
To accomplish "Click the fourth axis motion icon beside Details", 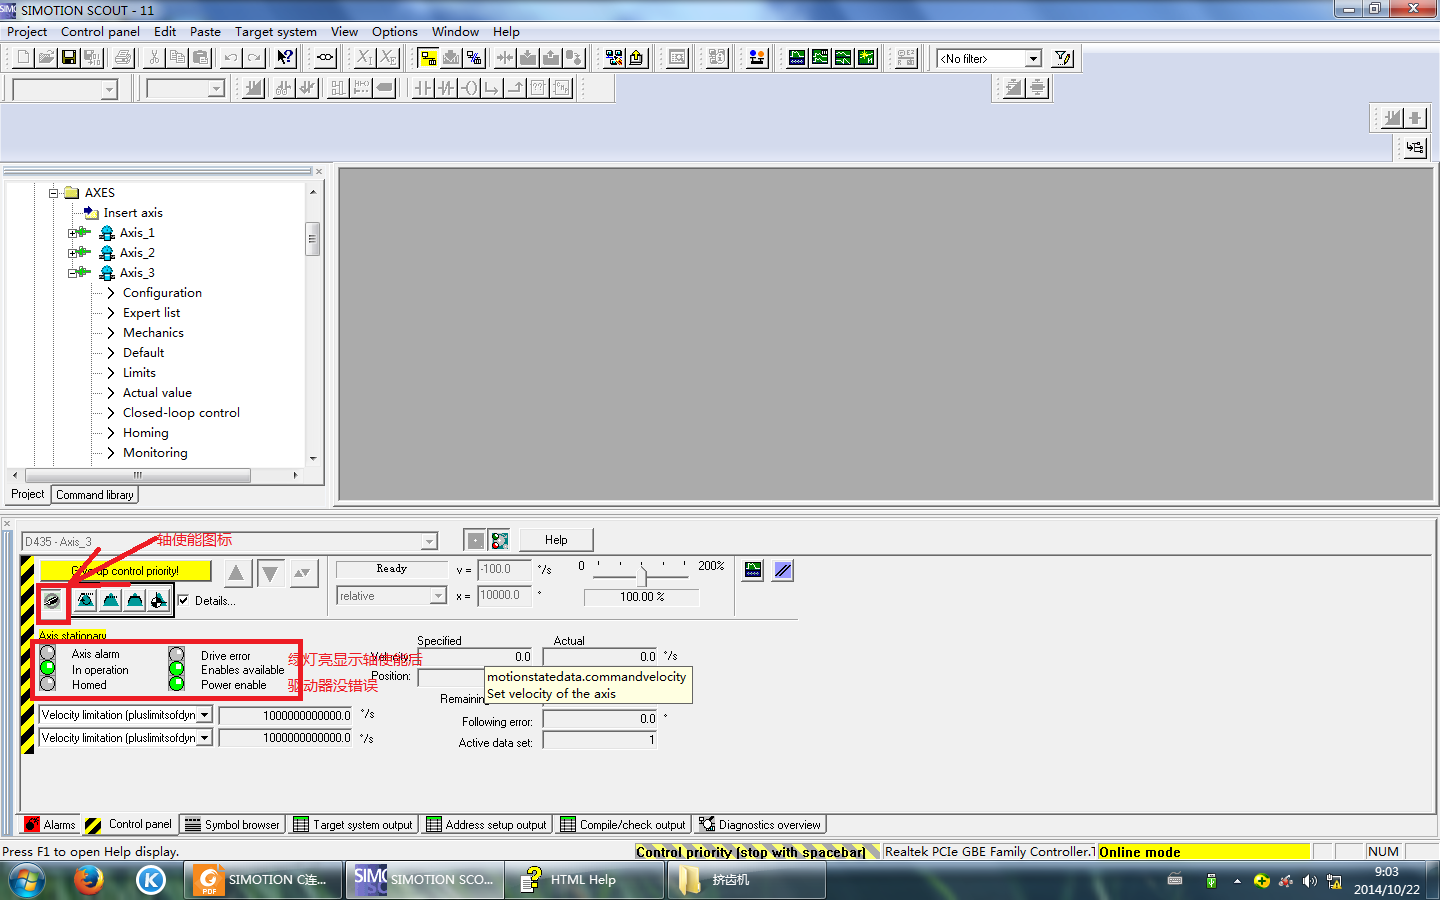I will pyautogui.click(x=158, y=601).
